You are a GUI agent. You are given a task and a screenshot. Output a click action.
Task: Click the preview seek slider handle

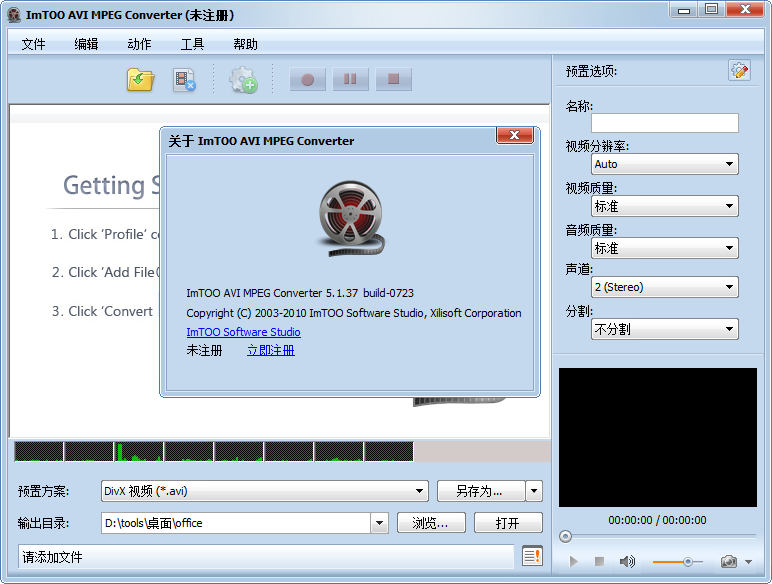coord(565,536)
